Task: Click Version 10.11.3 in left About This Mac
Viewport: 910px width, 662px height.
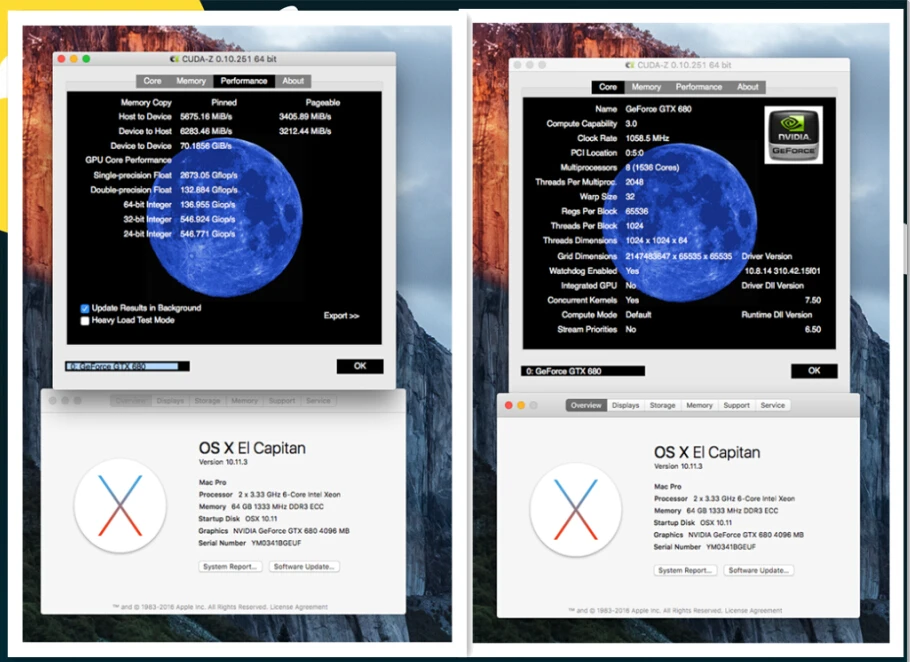Action: point(223,462)
